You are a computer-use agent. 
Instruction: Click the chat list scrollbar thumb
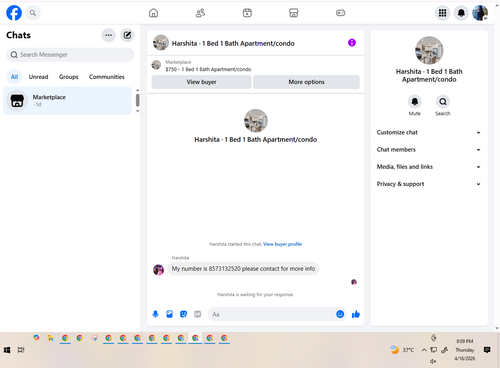click(138, 100)
